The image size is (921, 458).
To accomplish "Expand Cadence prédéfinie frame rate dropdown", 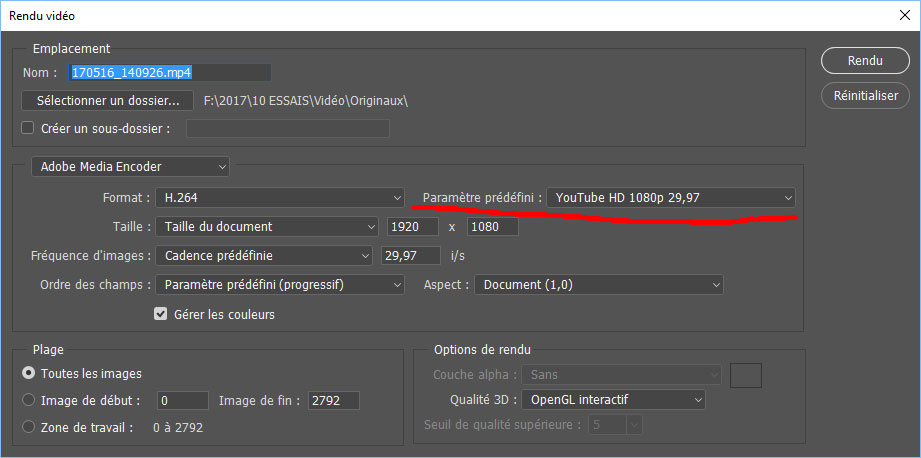I will tap(264, 256).
